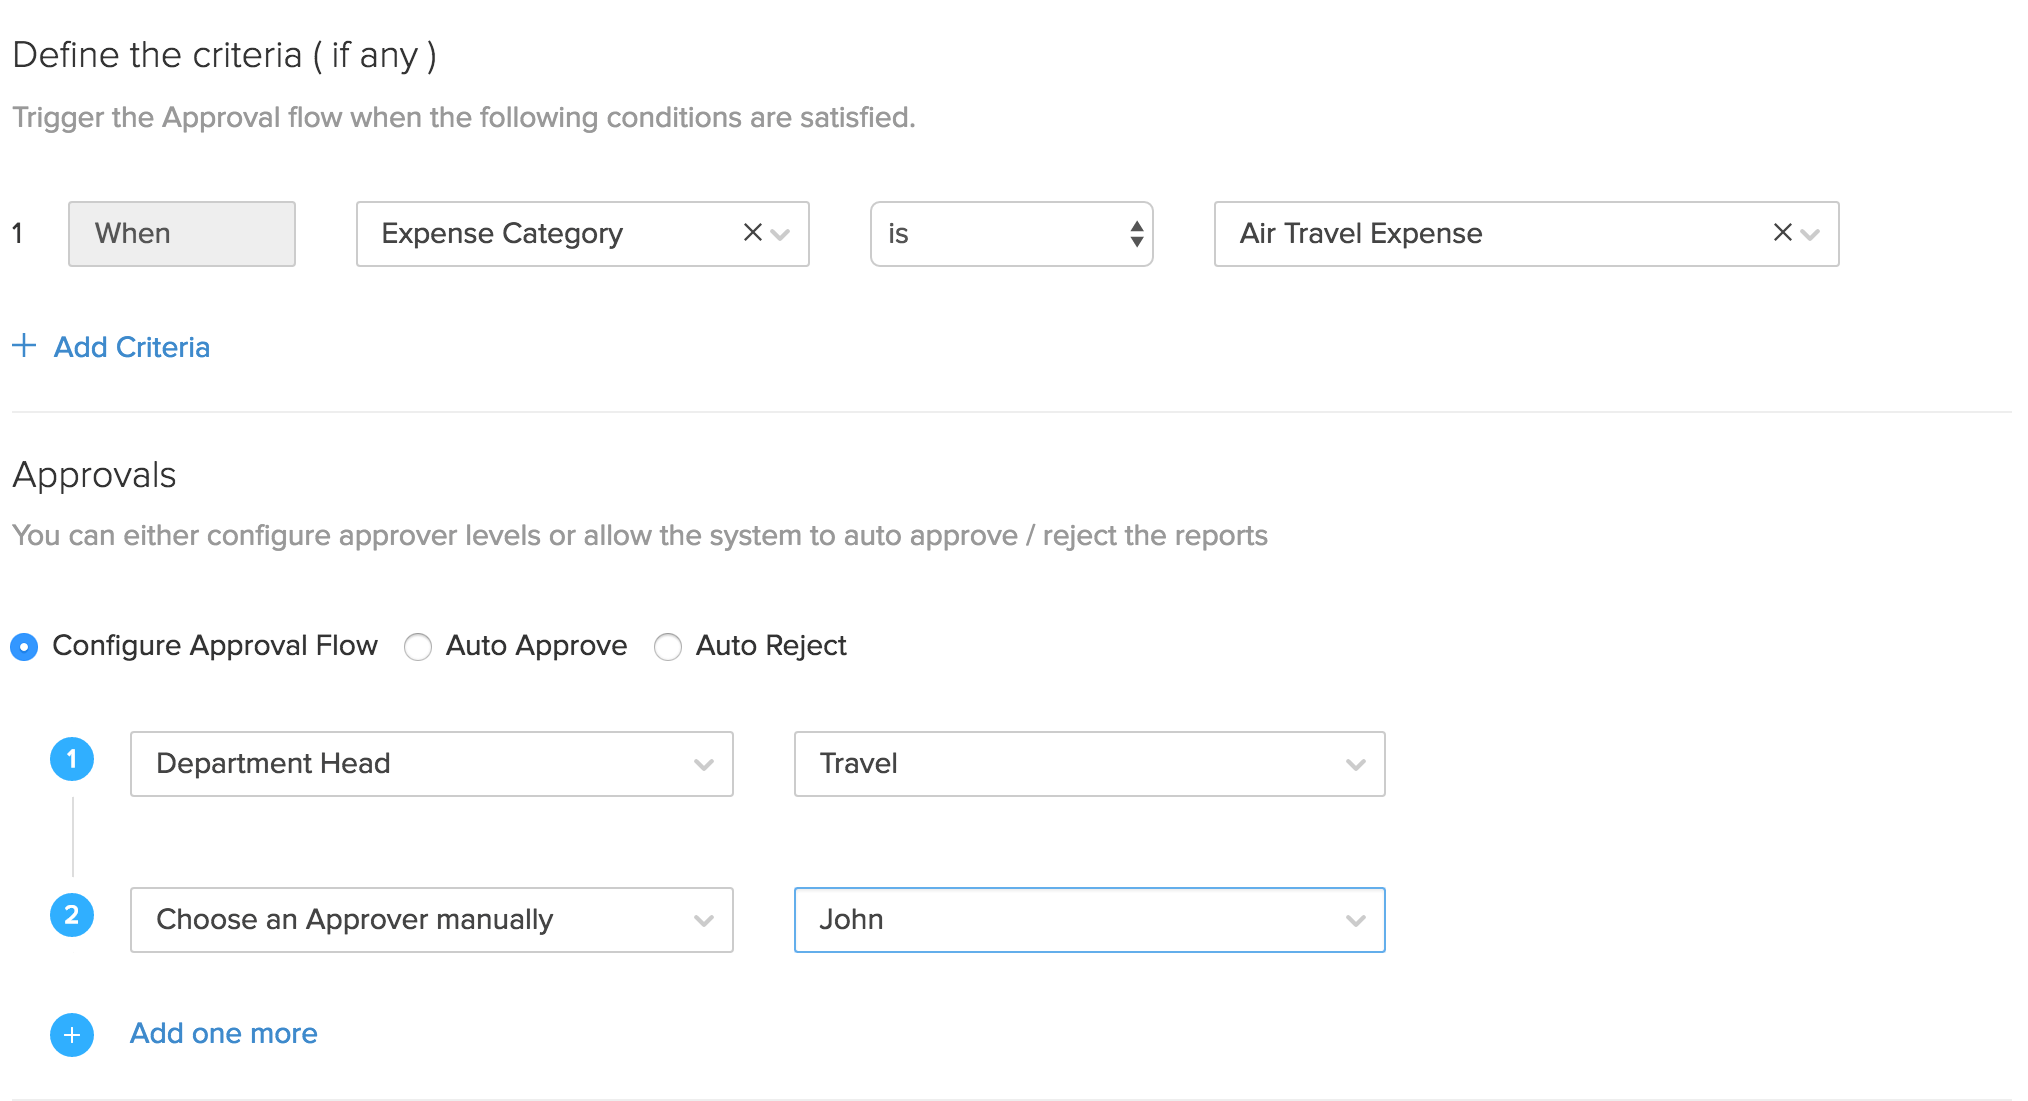Viewport: 2028px width, 1101px height.
Task: Remove the Air Travel Expense value
Action: point(1782,233)
